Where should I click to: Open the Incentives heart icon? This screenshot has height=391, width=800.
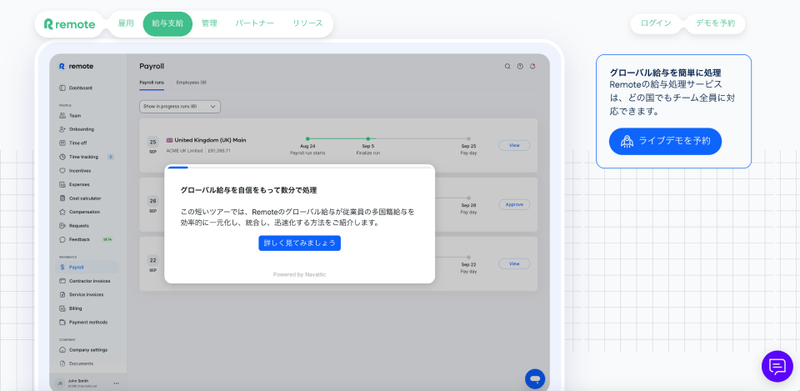[x=62, y=170]
